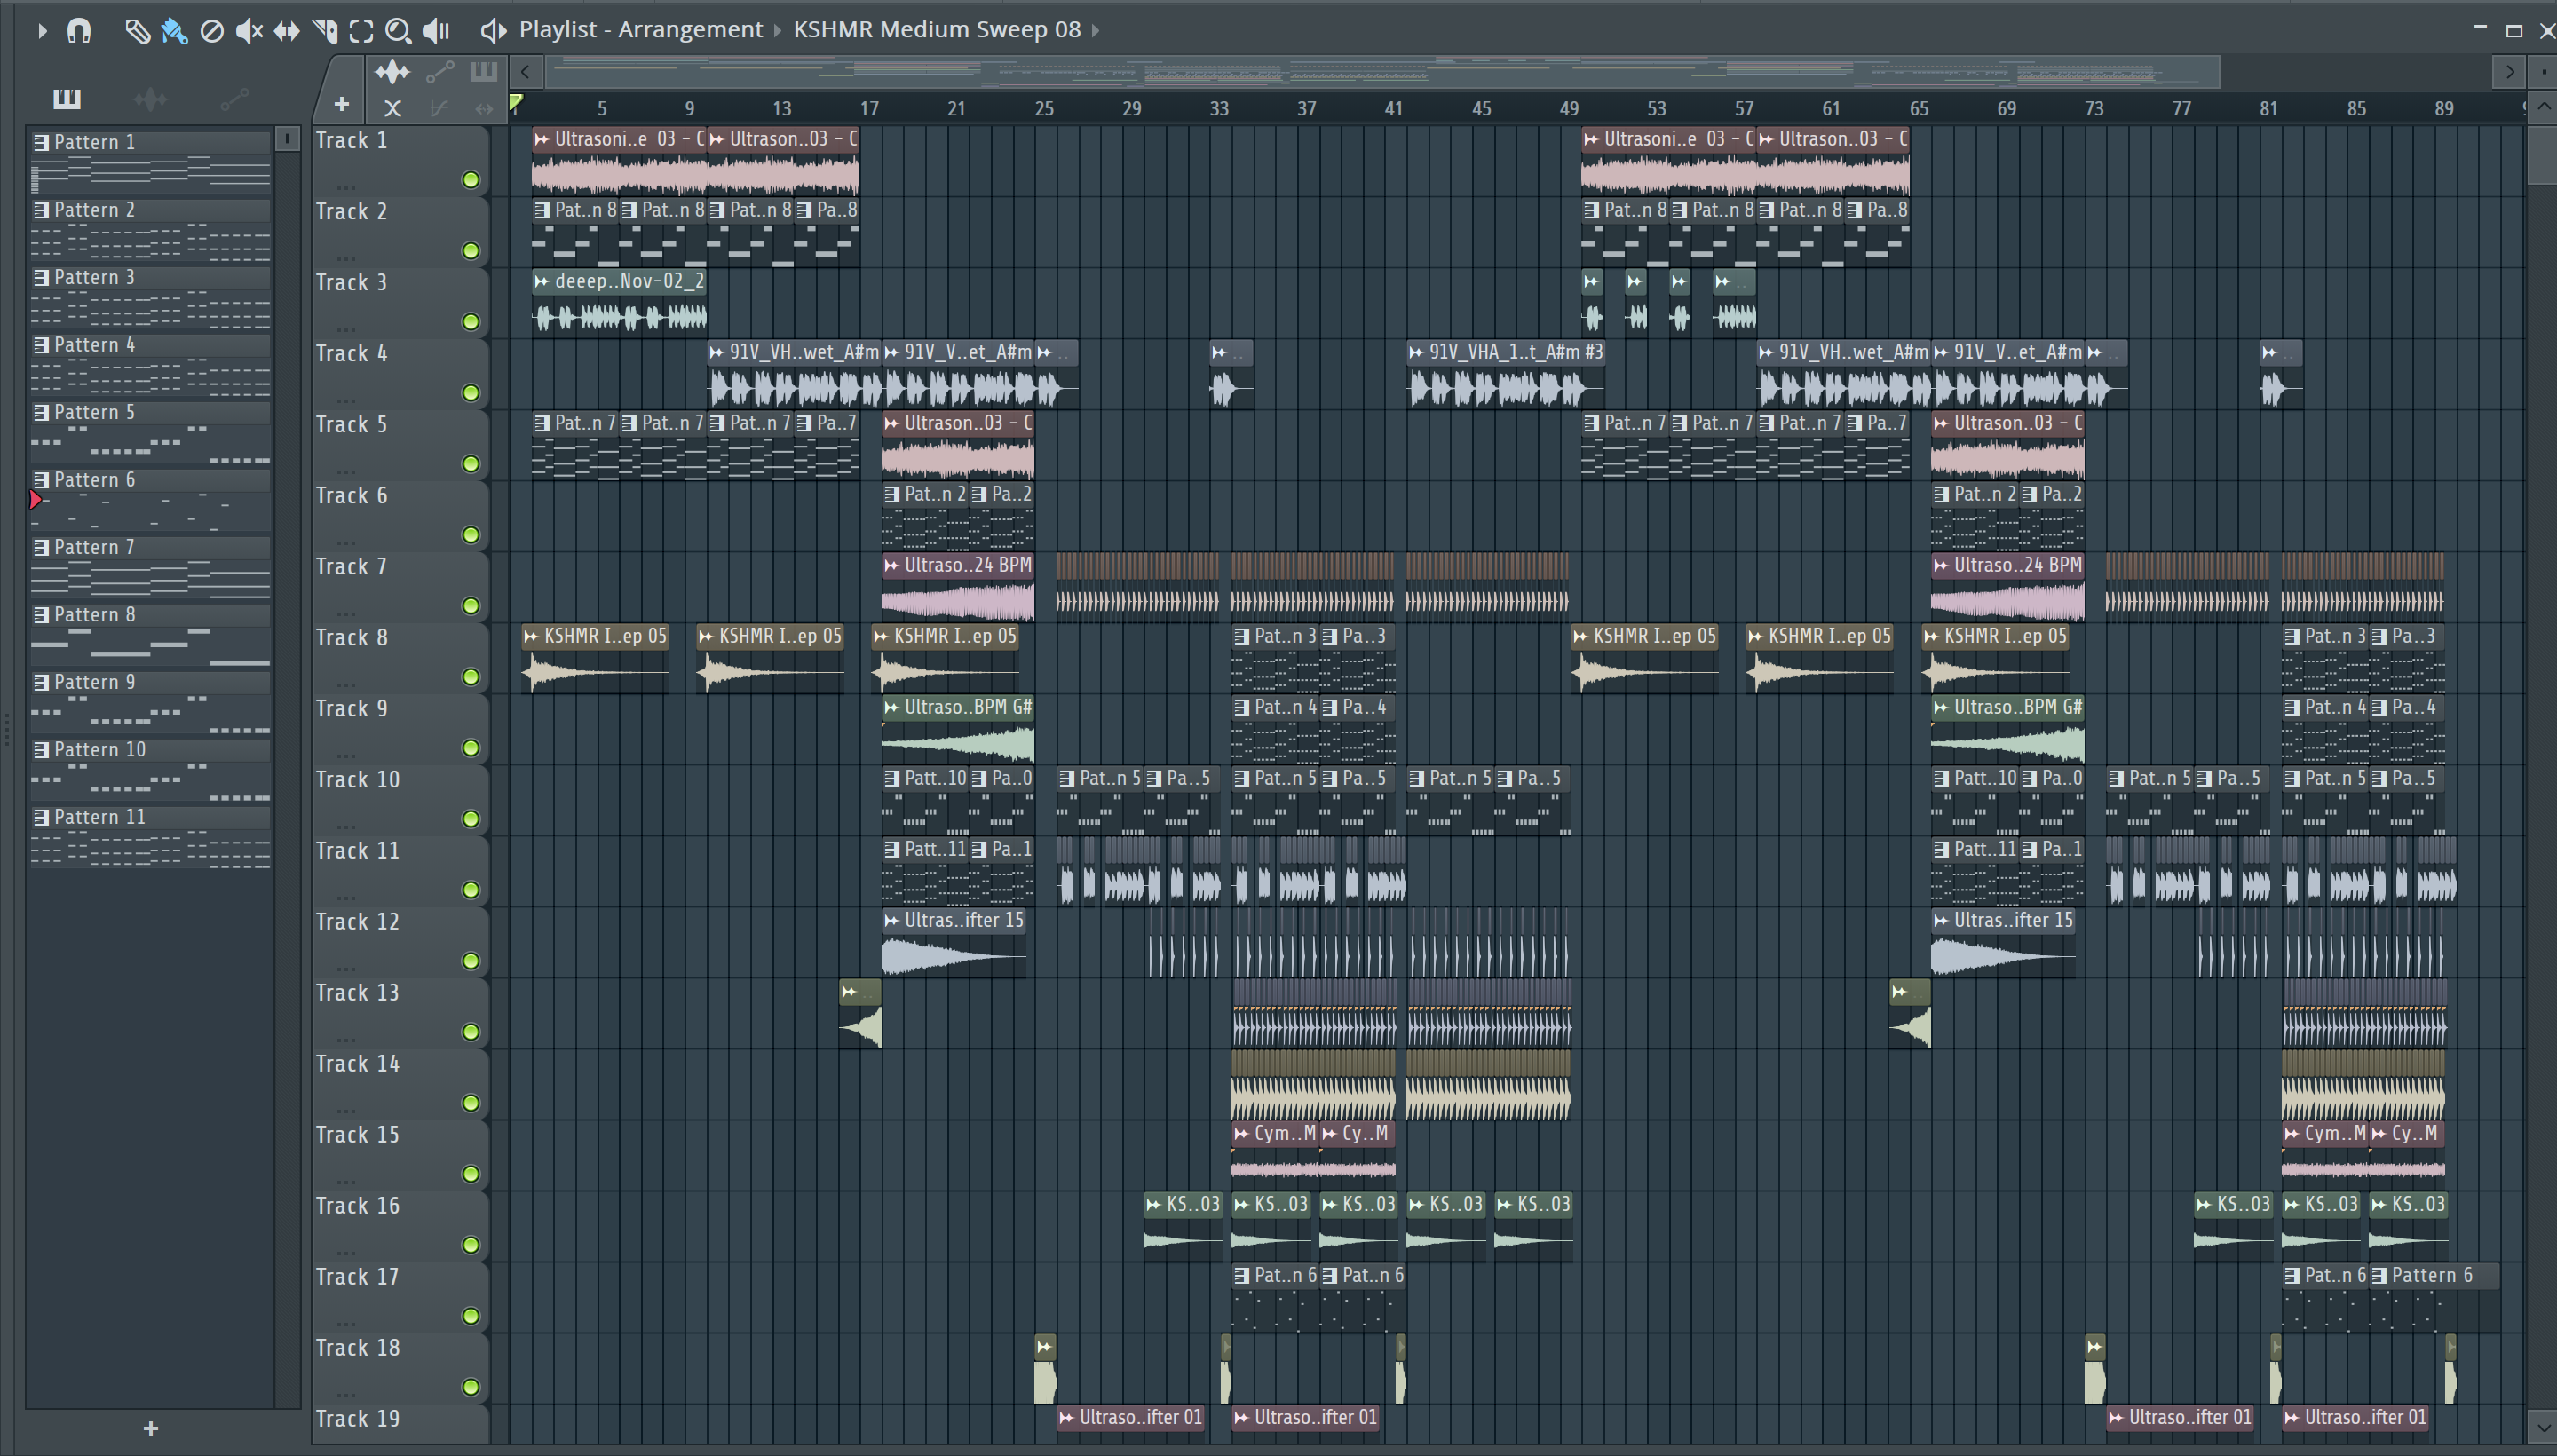Click the horizontal overview scrollbar thumb
The width and height of the screenshot is (2557, 1456).
tap(1381, 72)
